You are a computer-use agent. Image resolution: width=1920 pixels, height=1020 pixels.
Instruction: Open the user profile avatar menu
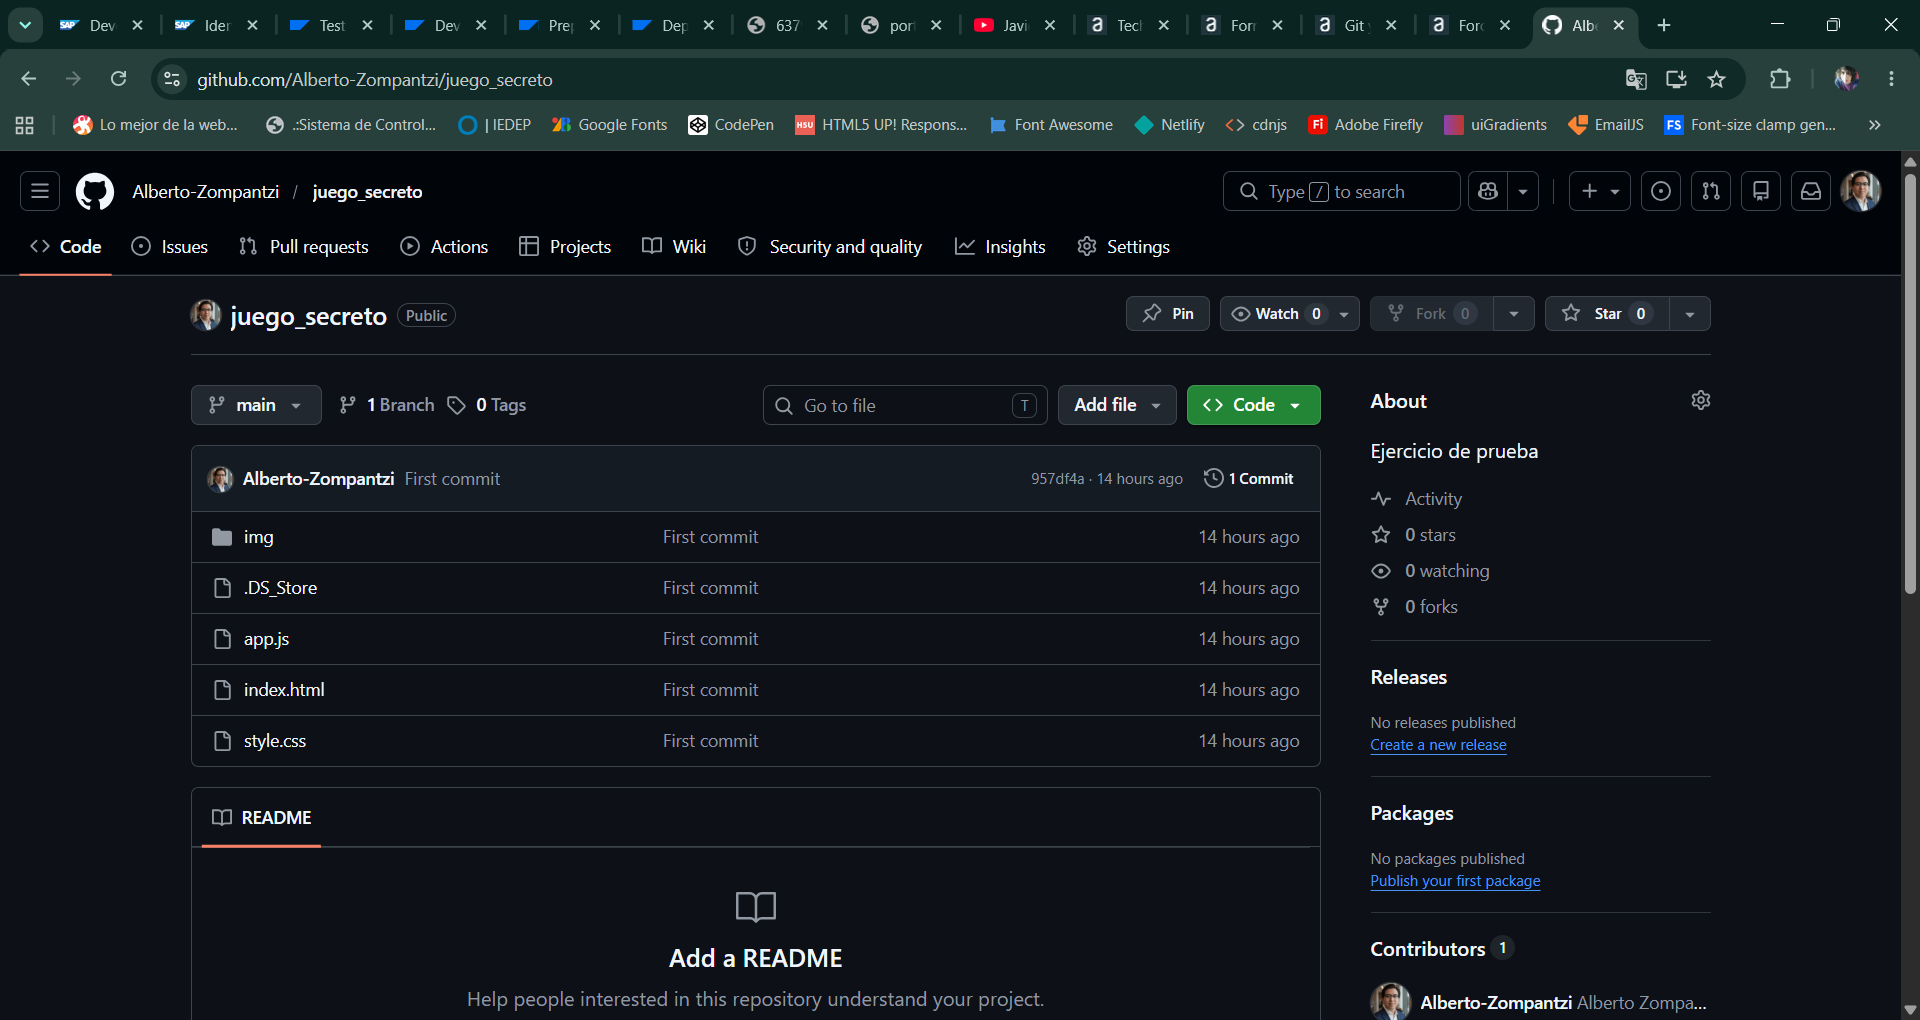point(1861,191)
